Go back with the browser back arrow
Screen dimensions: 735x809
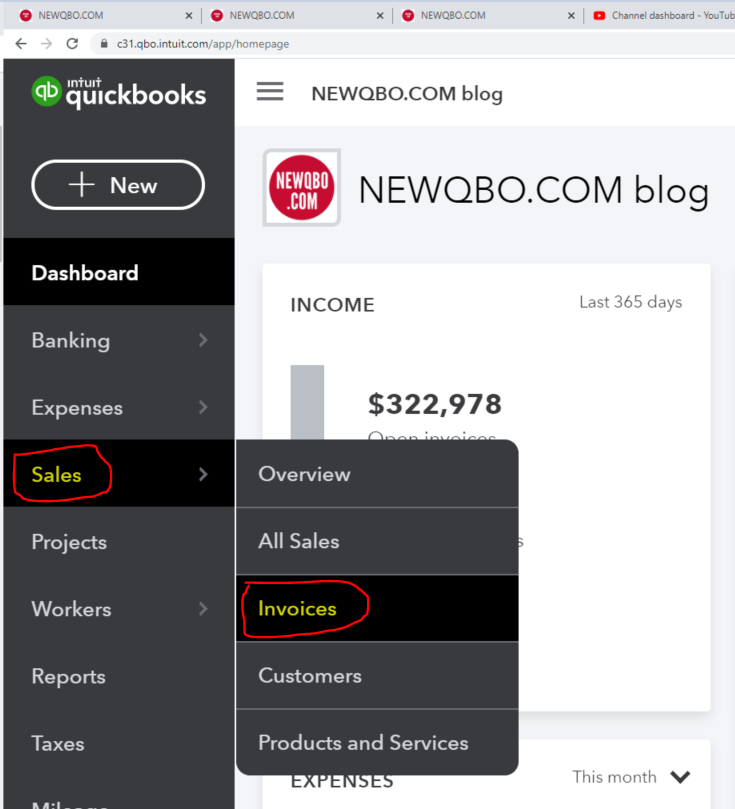(21, 44)
